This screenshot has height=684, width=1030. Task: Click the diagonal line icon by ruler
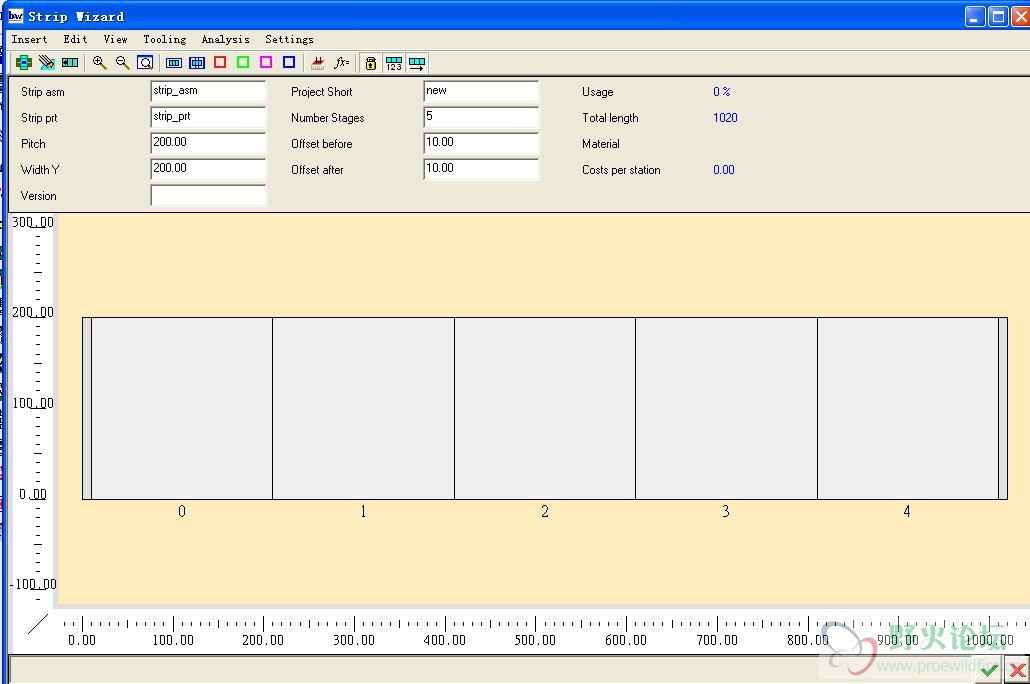(x=37, y=624)
